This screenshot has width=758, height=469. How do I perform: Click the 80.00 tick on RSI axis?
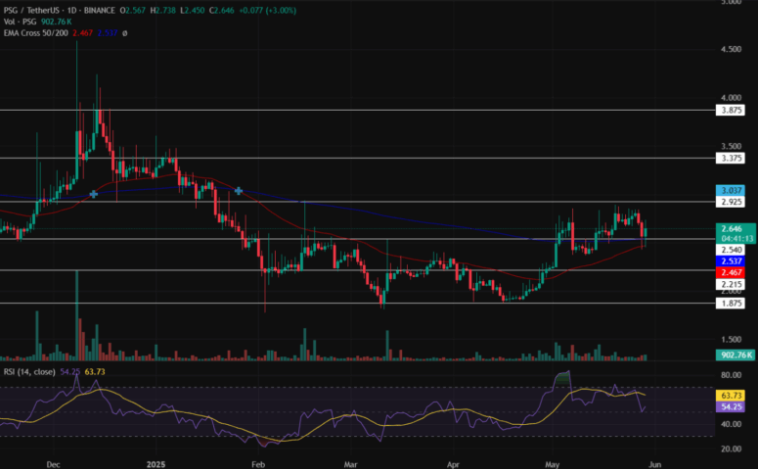point(731,375)
